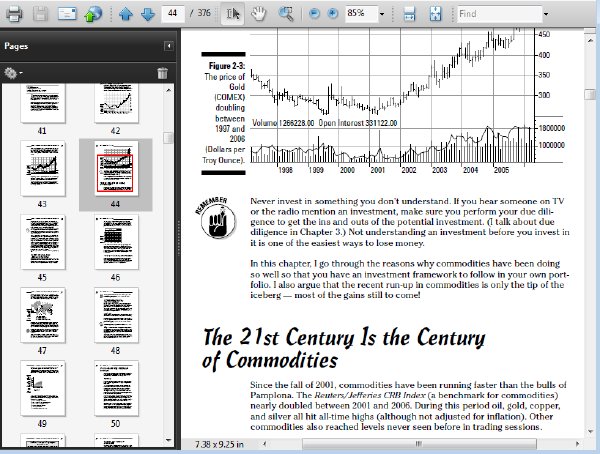This screenshot has width=600, height=454.
Task: Click the email envelope icon
Action: point(67,14)
